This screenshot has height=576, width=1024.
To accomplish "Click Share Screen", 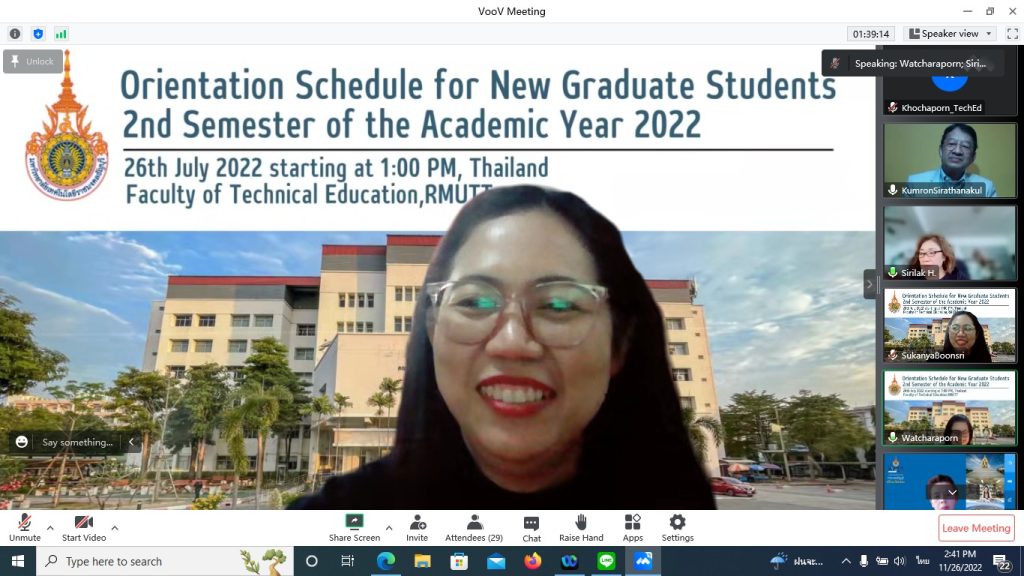I will 354,528.
